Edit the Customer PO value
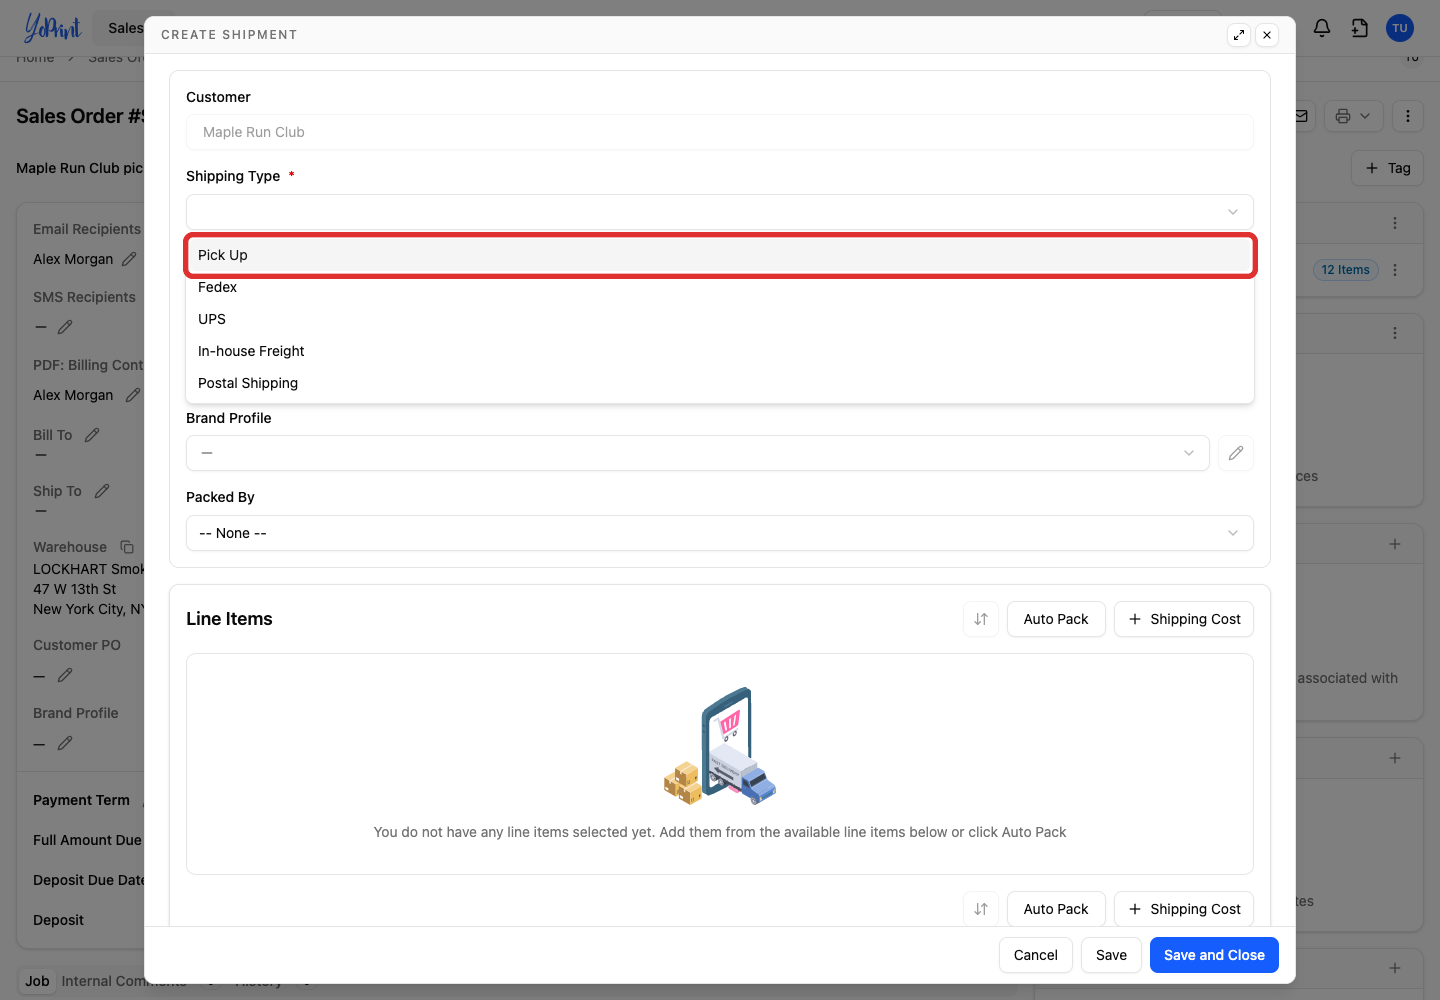 coord(65,675)
